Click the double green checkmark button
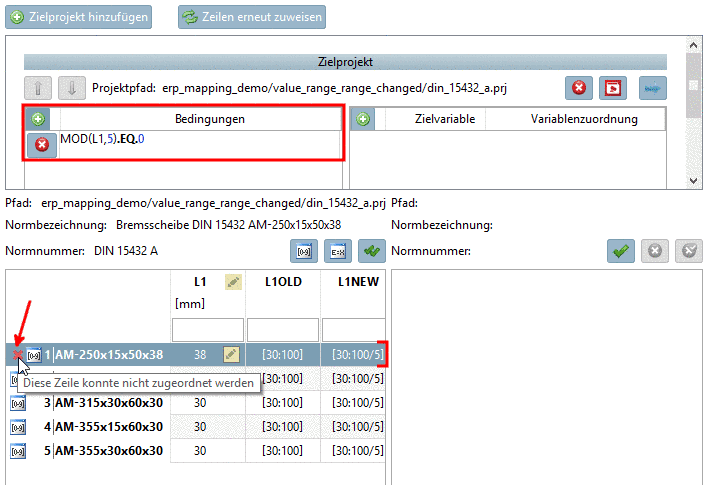This screenshot has height=485, width=708. click(x=372, y=251)
